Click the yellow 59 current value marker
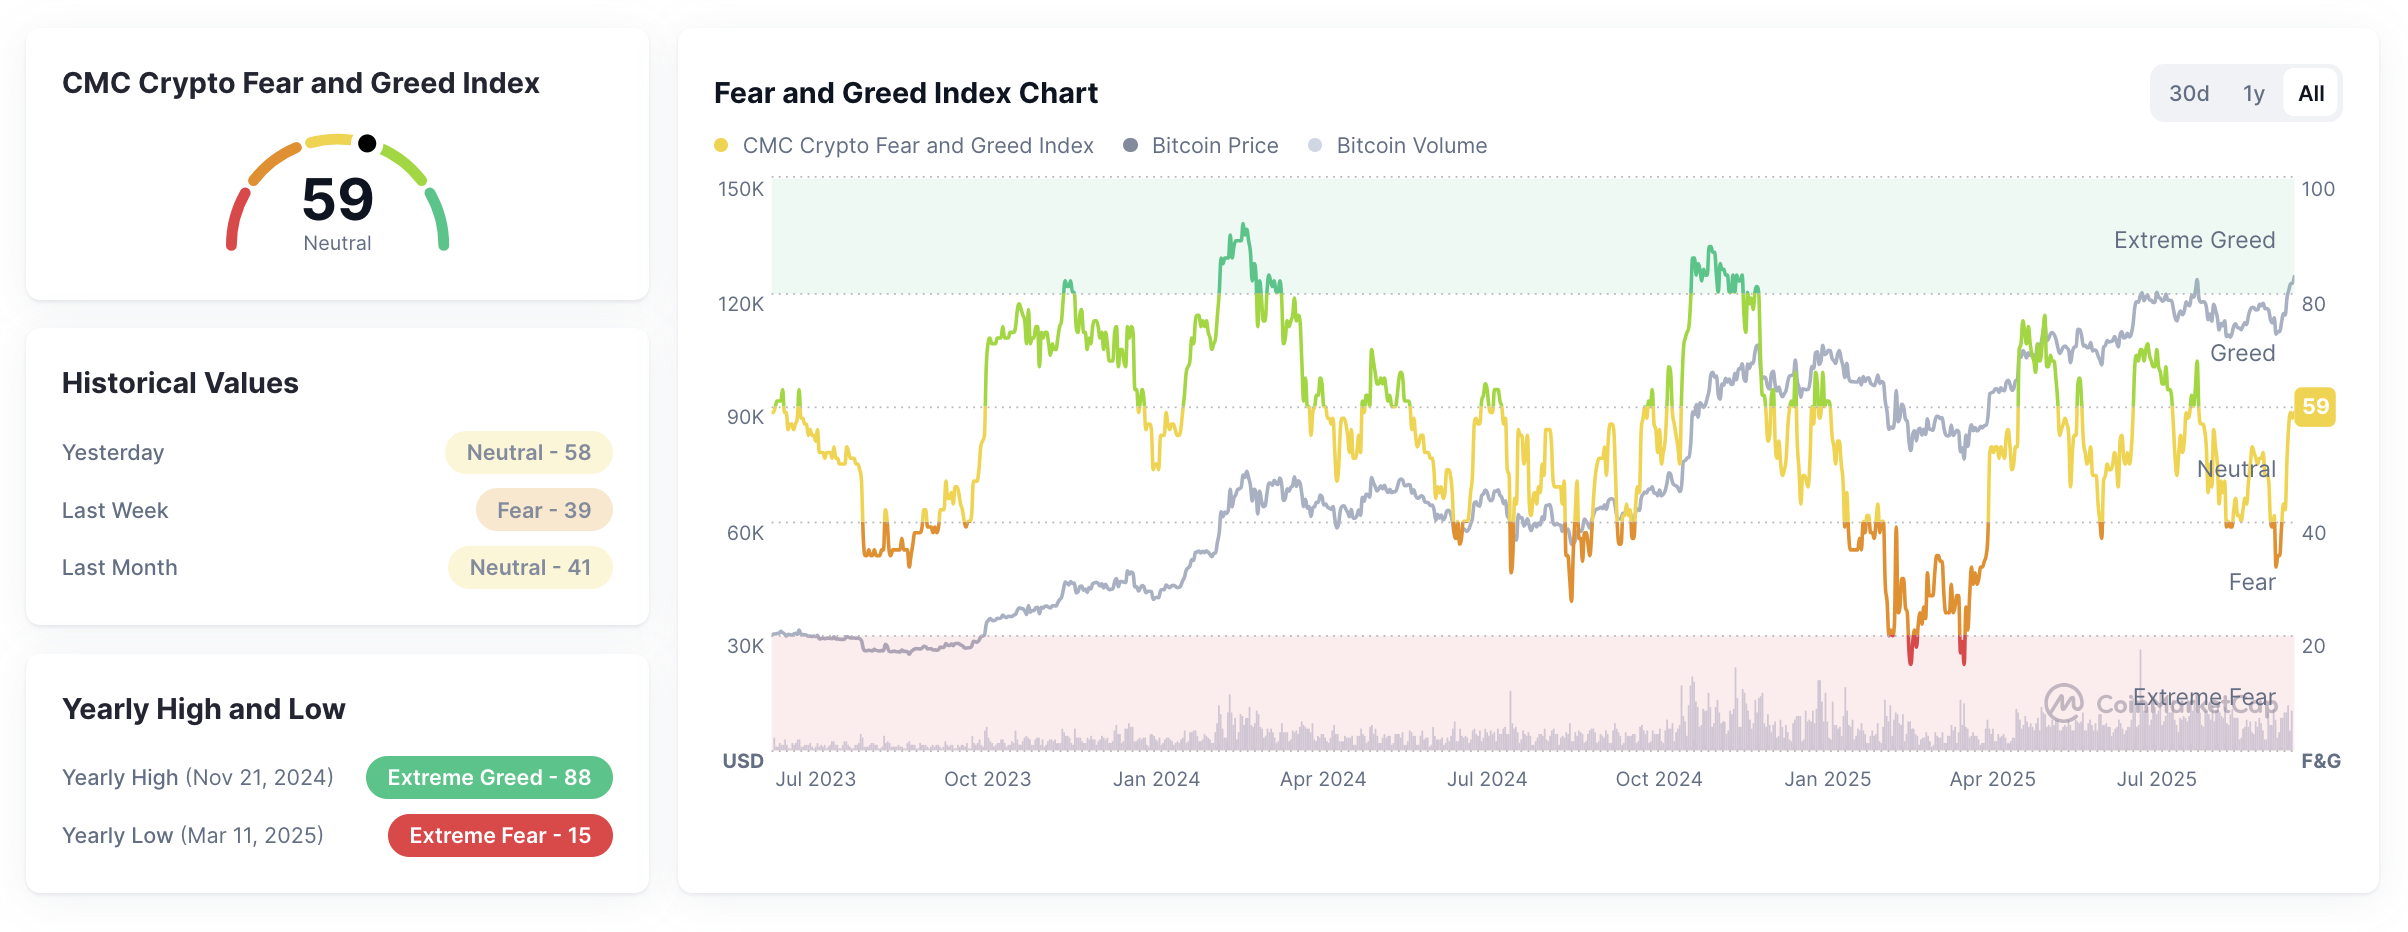The image size is (2408, 932). point(2314,407)
